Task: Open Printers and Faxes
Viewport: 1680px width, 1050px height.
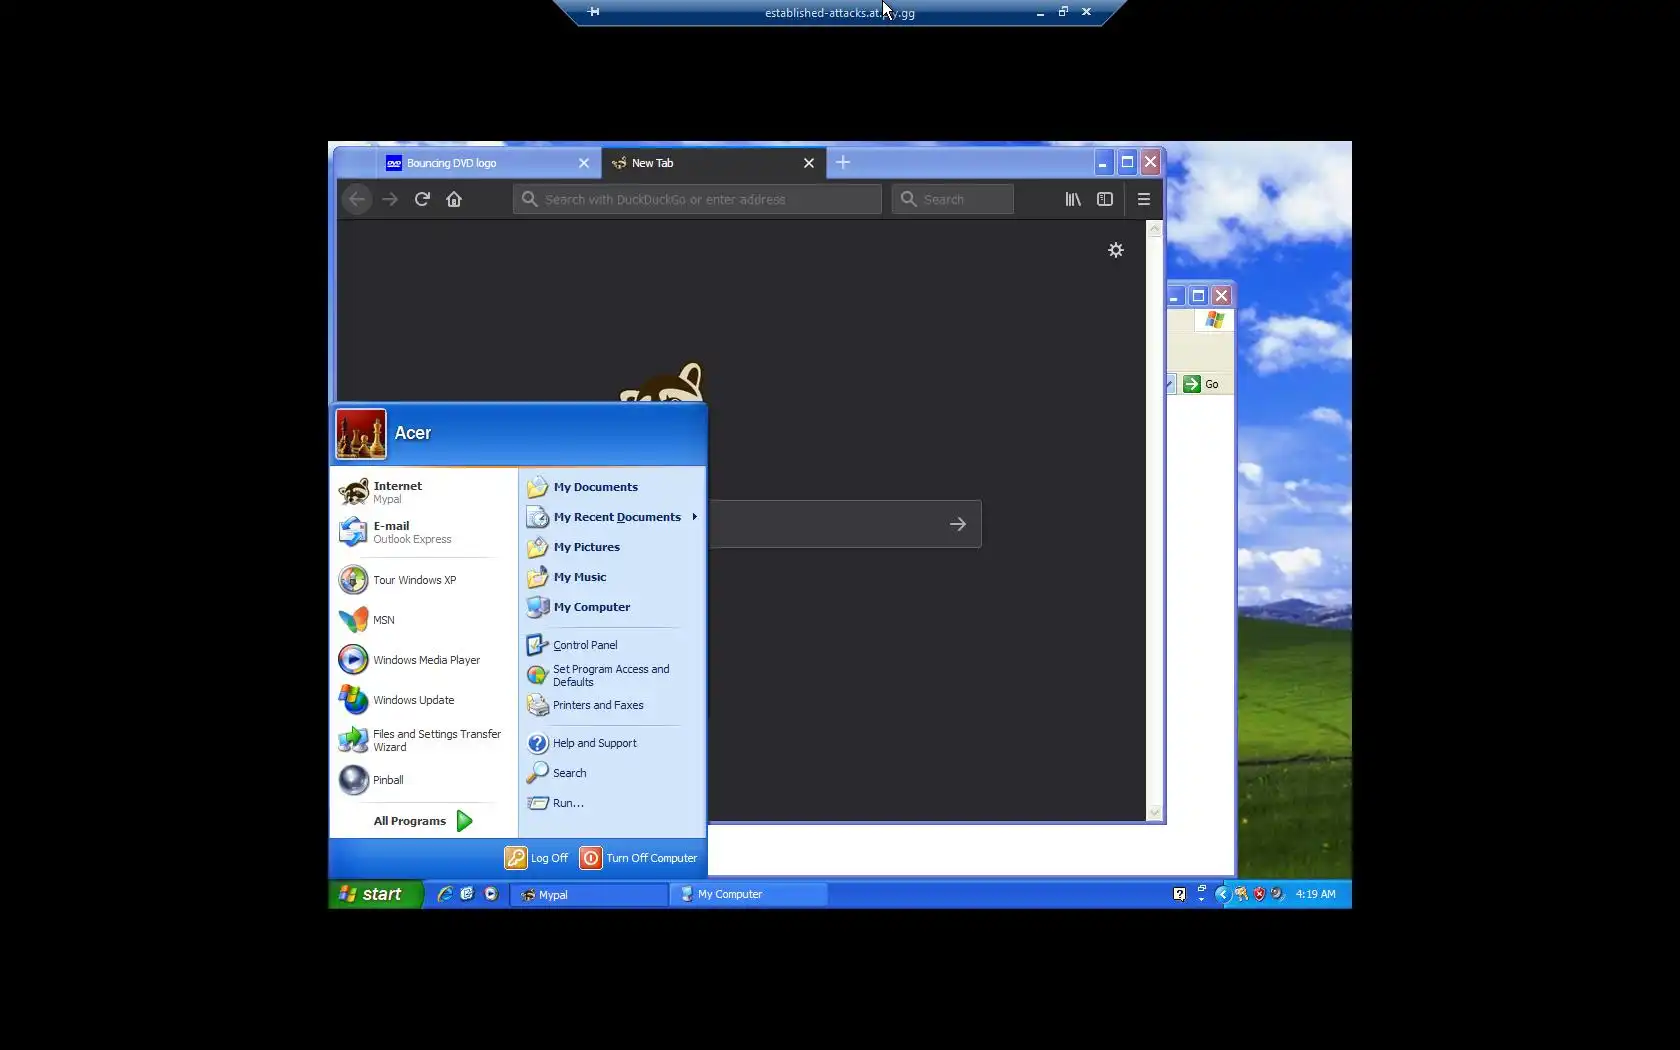Action: click(612, 705)
